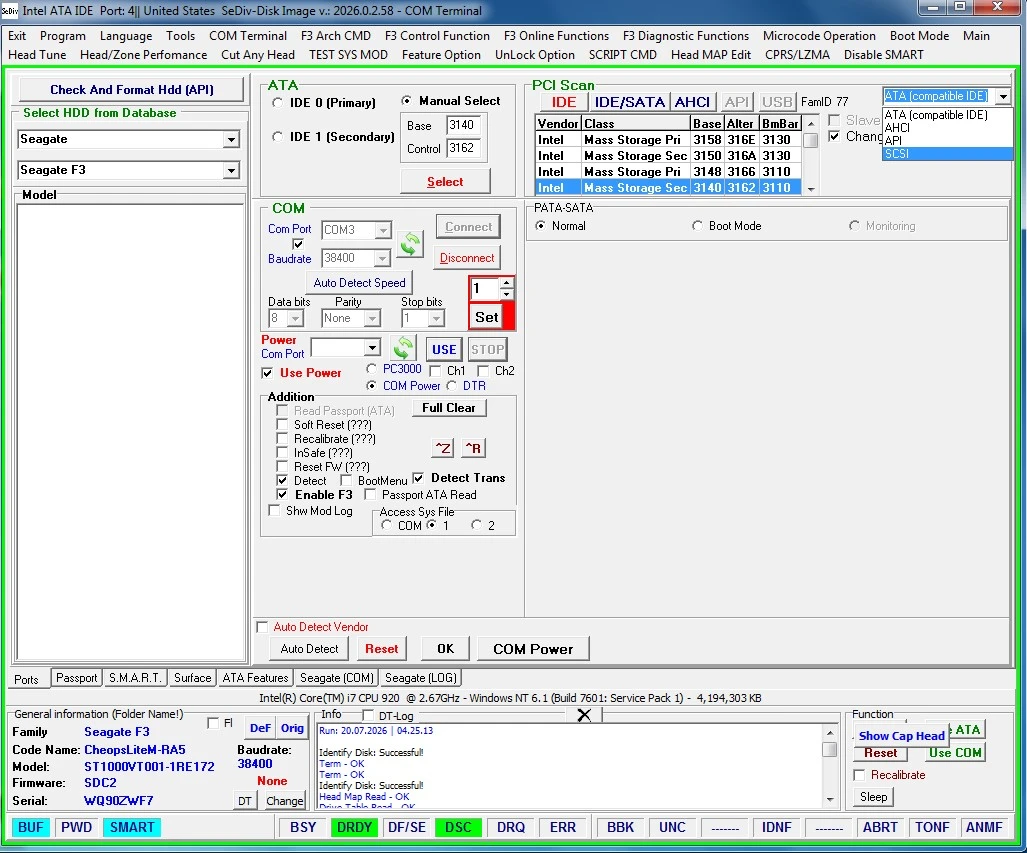This screenshot has height=853, width=1027.
Task: Expand the COM3 port dropdown
Action: [x=383, y=230]
